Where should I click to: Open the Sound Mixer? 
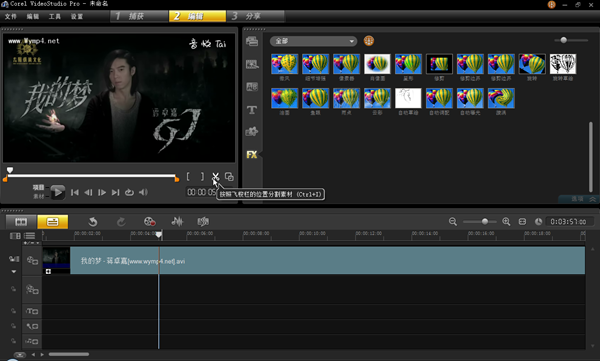point(177,221)
